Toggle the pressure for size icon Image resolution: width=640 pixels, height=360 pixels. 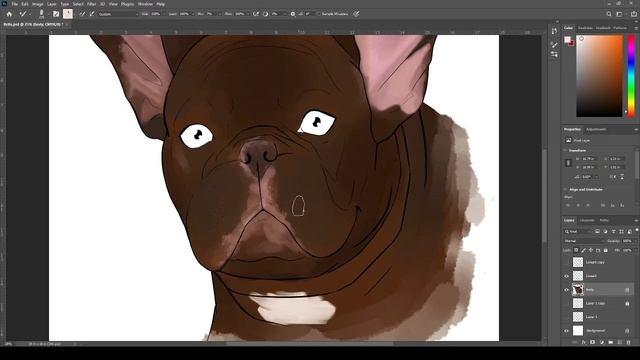[x=356, y=14]
